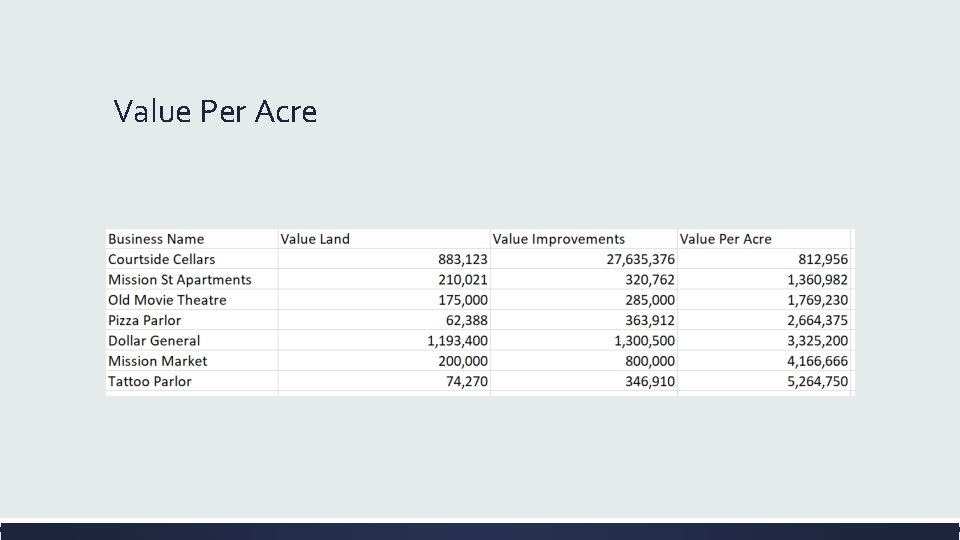Click land value 62,388
This screenshot has height=540, width=960.
[x=467, y=320]
